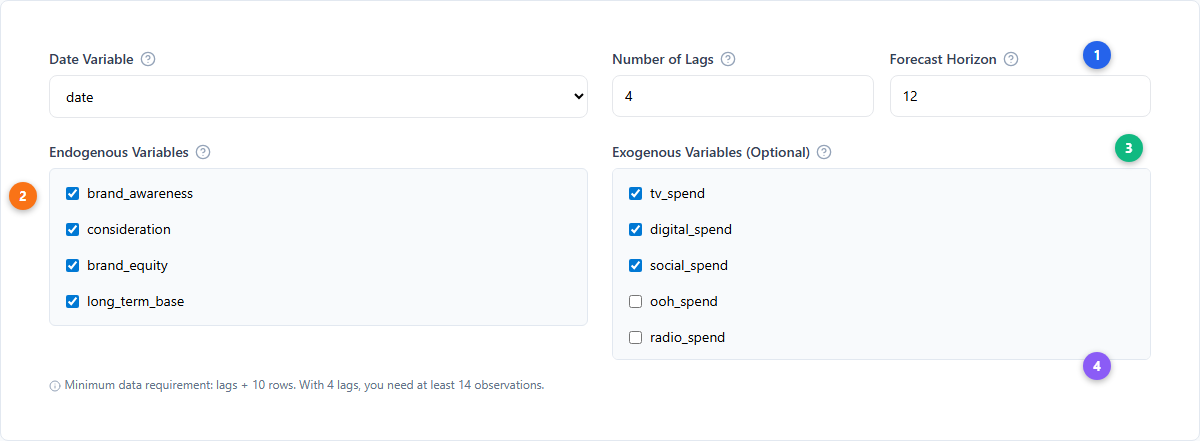Screen dimensions: 1200x441
Task: Click the Number of Lags input field
Action: pyautogui.click(x=743, y=97)
